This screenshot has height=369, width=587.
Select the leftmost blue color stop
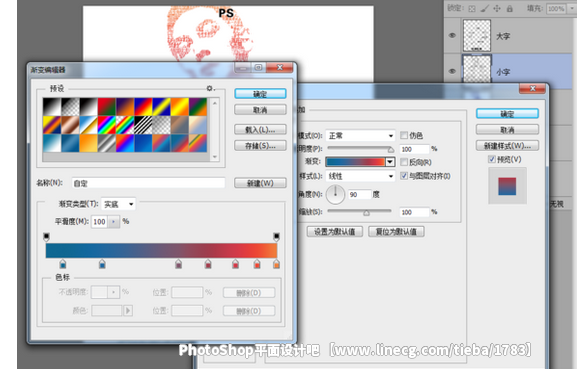(x=63, y=264)
